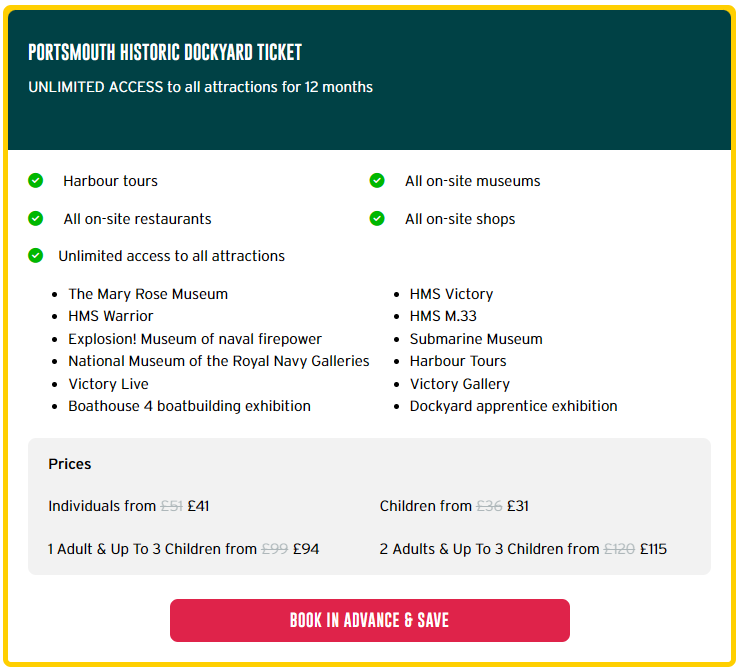Screen dimensions: 742x668
Task: Select the Portsmouth Historic Dockyard Ticket heading
Action: click(x=165, y=52)
